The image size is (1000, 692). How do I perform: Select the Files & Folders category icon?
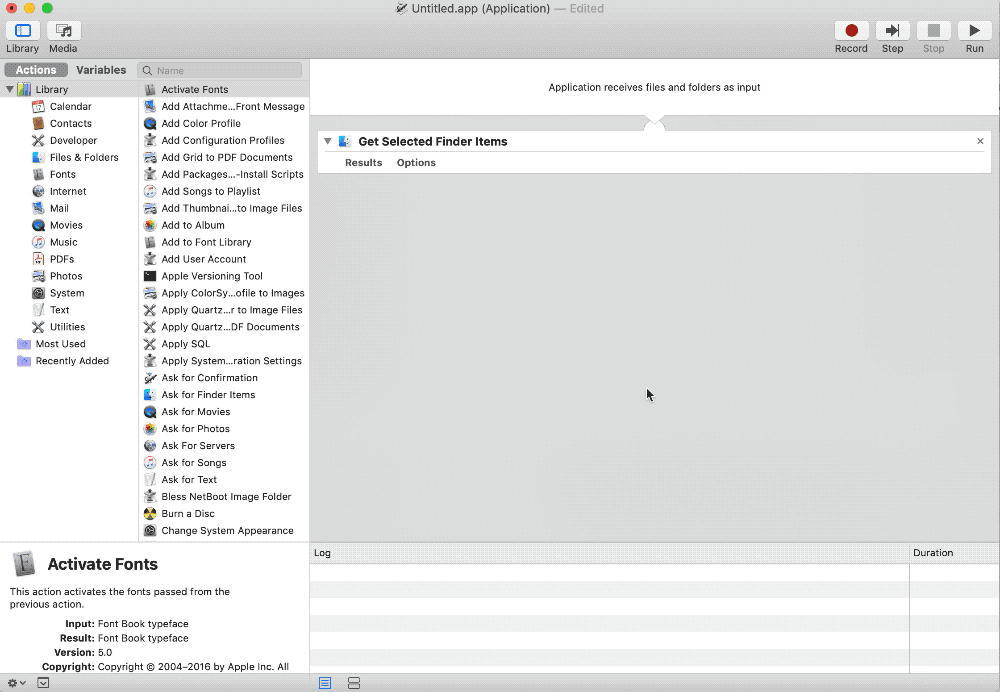pyautogui.click(x=38, y=158)
